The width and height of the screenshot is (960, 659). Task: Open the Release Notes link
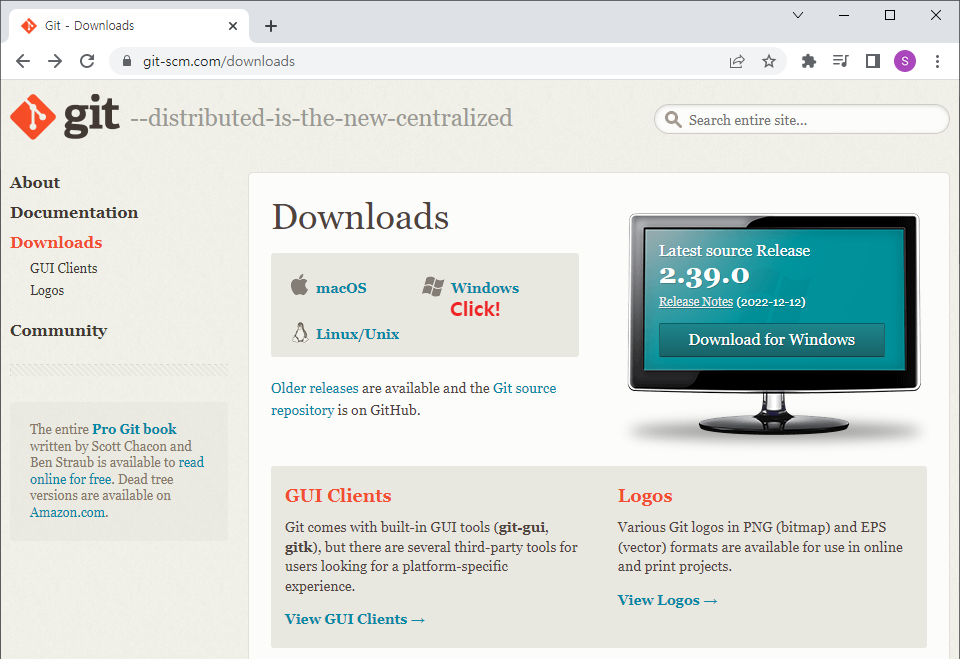click(x=696, y=301)
